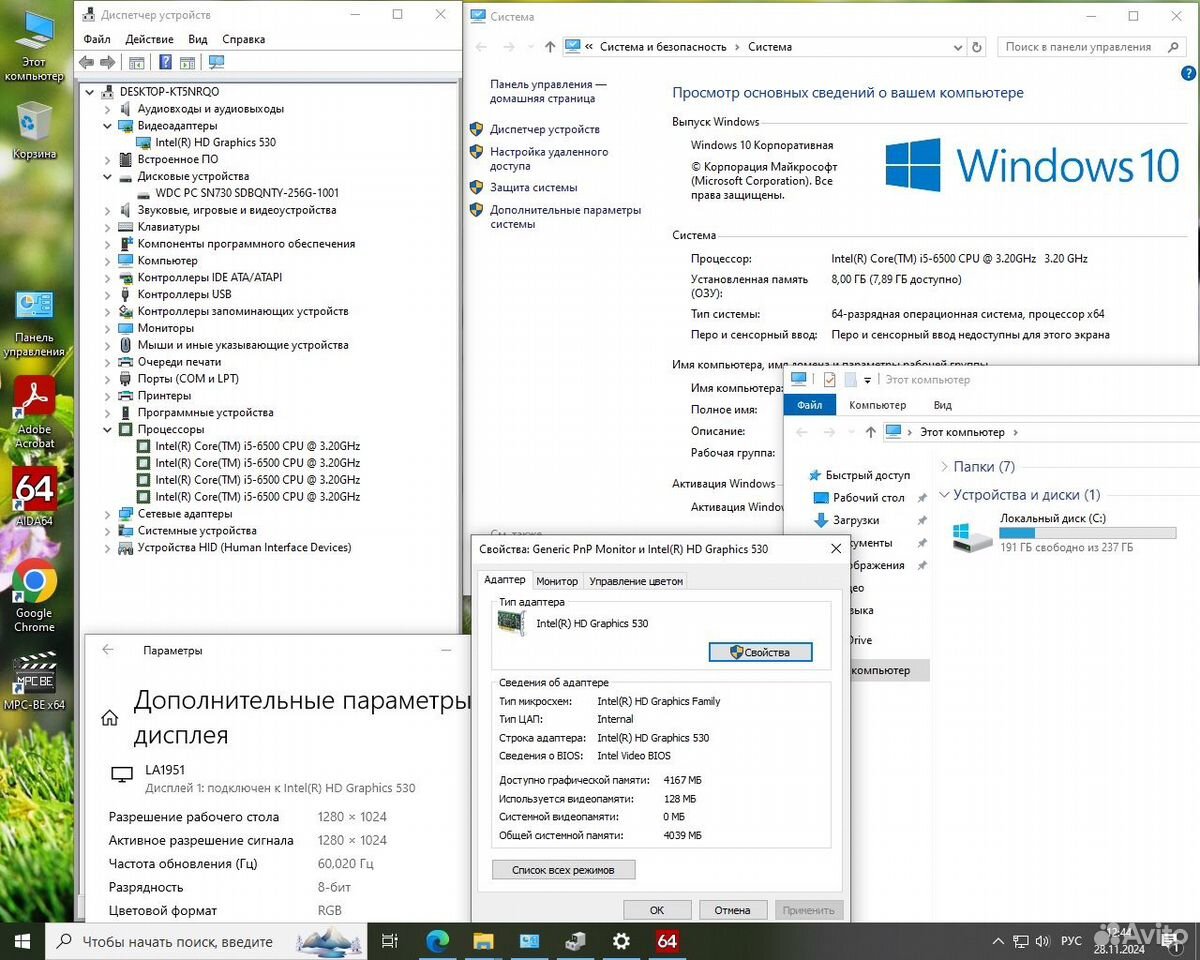Expand the Папки (7) group in Explorer

point(945,467)
